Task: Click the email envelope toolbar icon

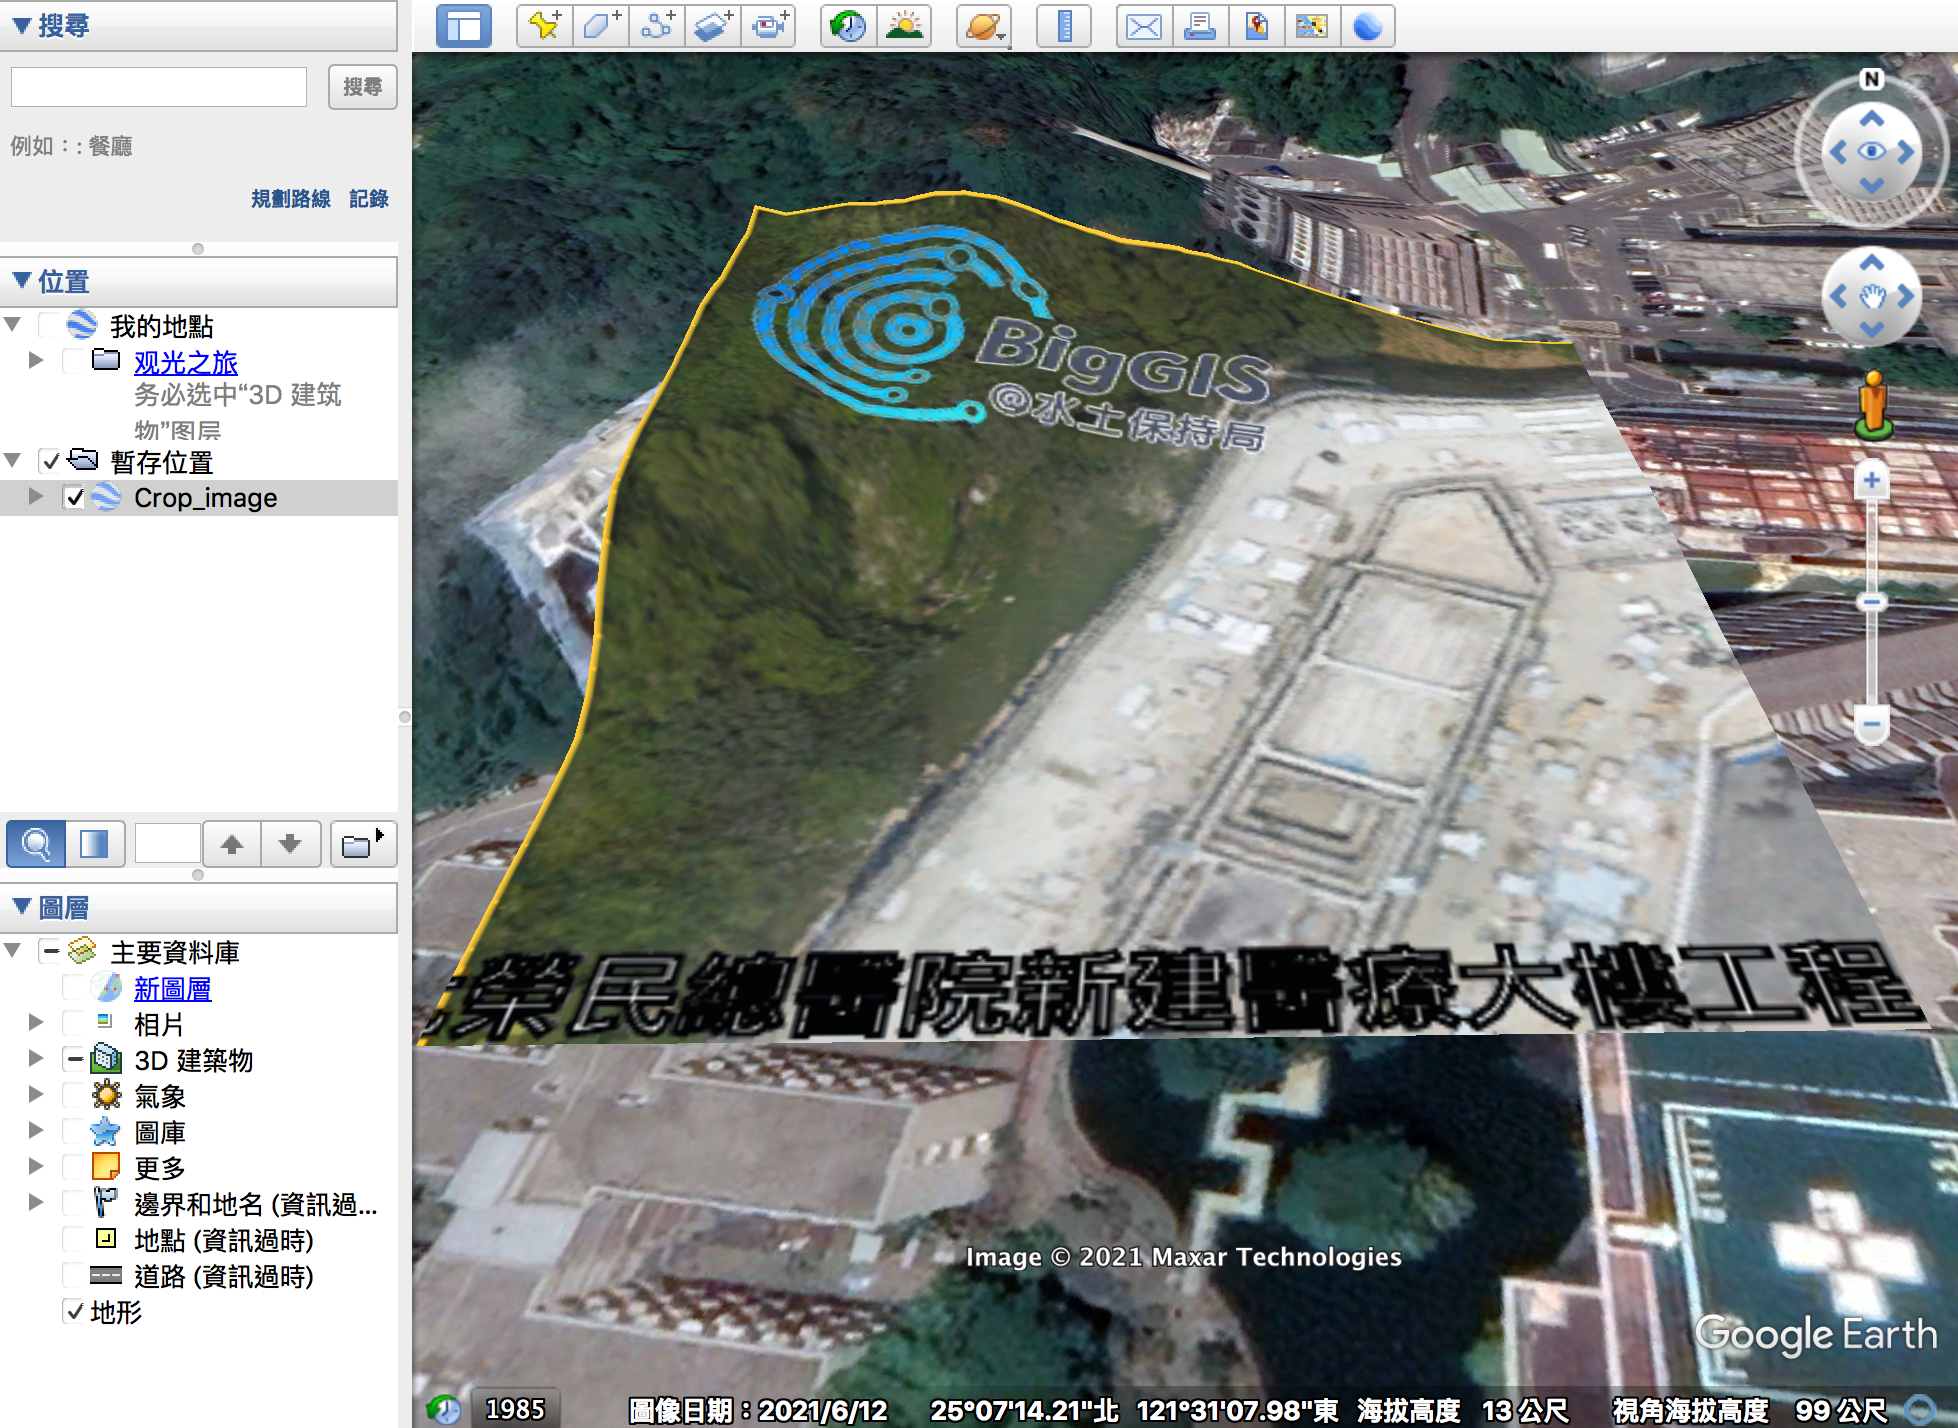Action: click(1143, 26)
